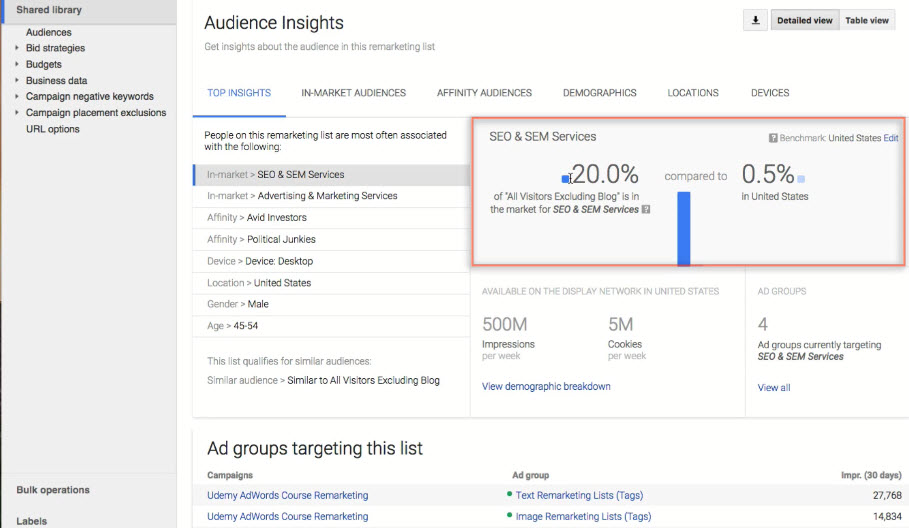Open Audiences in Shared library sidebar
Viewport: 909px width, 528px height.
click(48, 32)
